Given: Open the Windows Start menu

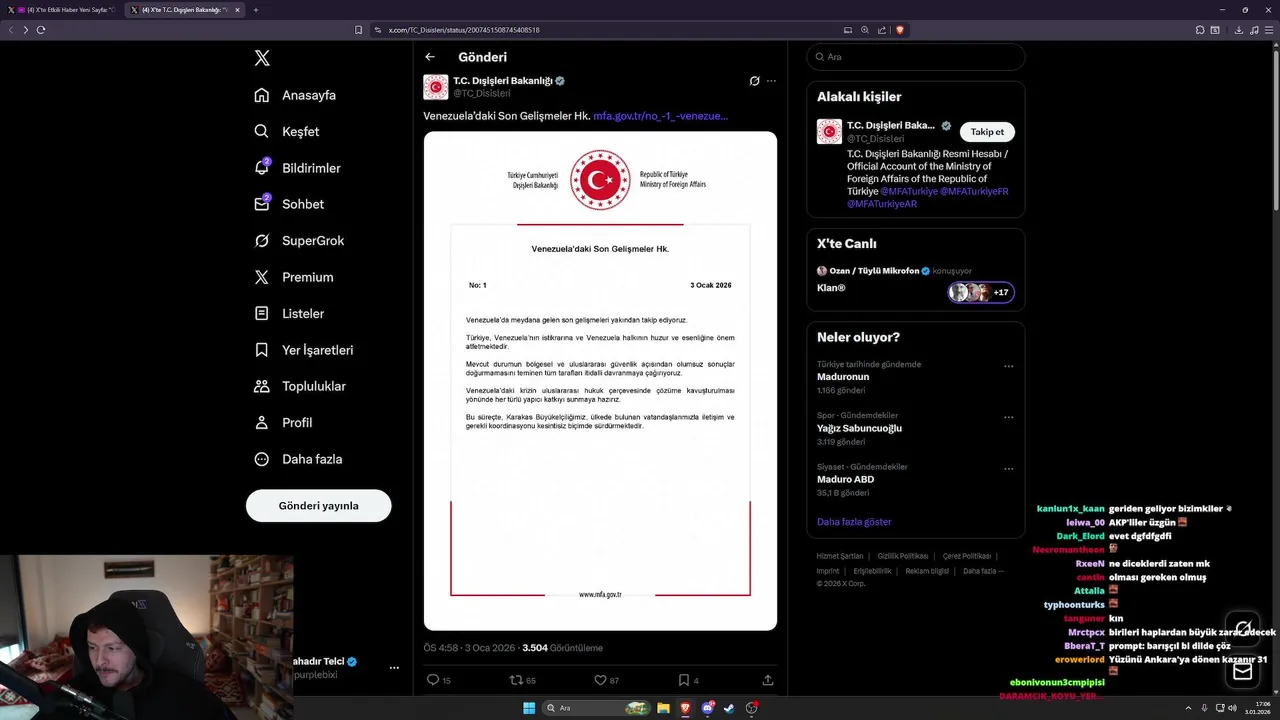Looking at the screenshot, I should pos(529,708).
